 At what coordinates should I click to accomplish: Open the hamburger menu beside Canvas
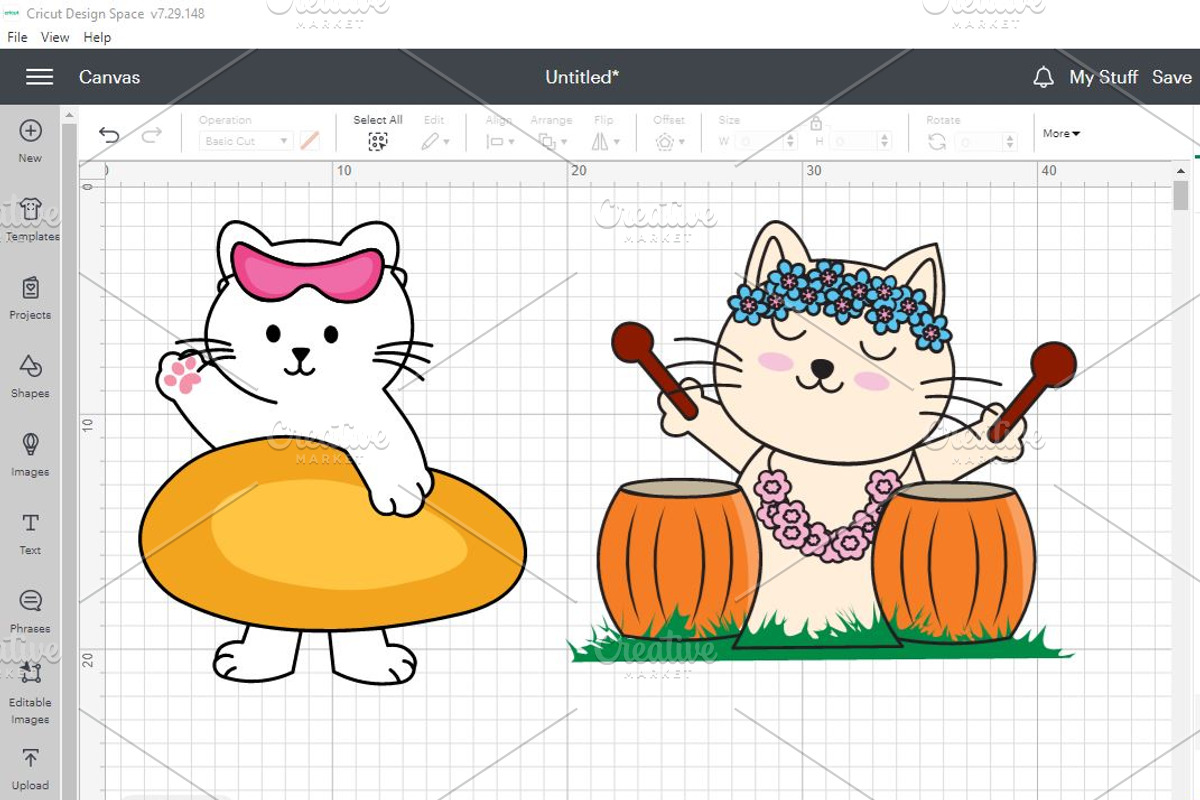coord(39,77)
